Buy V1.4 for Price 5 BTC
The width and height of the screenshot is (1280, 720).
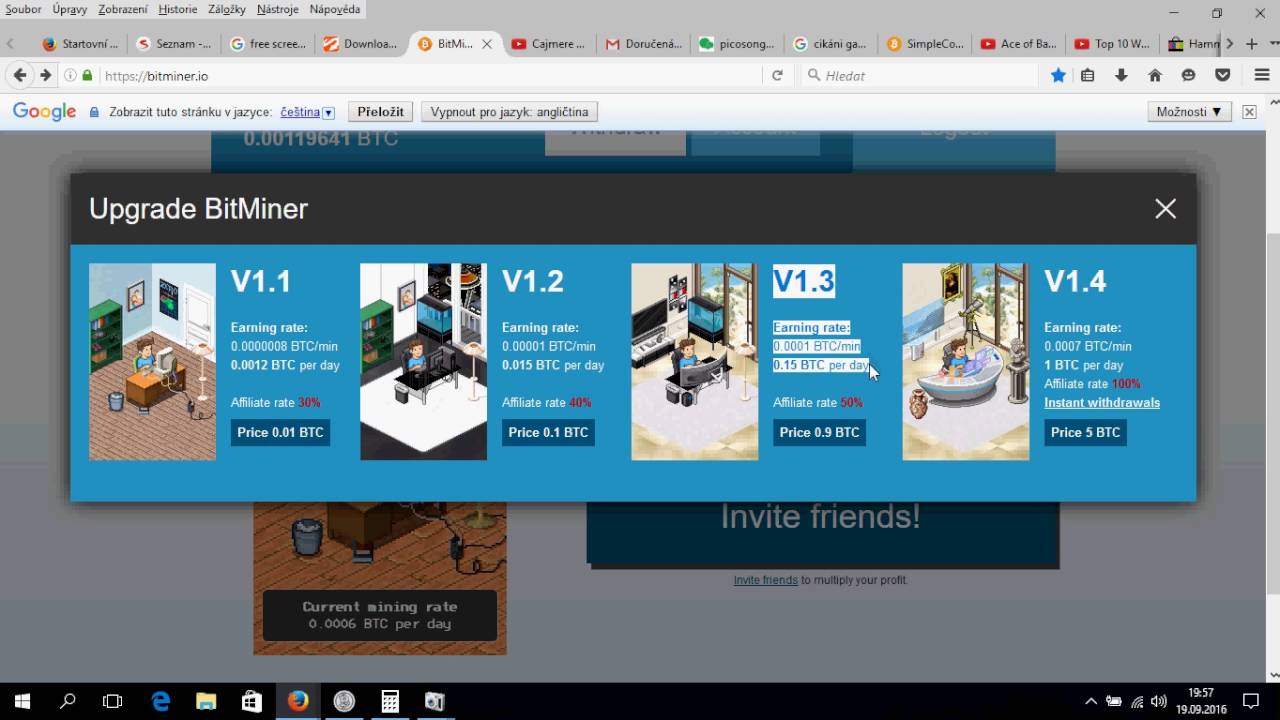(1085, 432)
